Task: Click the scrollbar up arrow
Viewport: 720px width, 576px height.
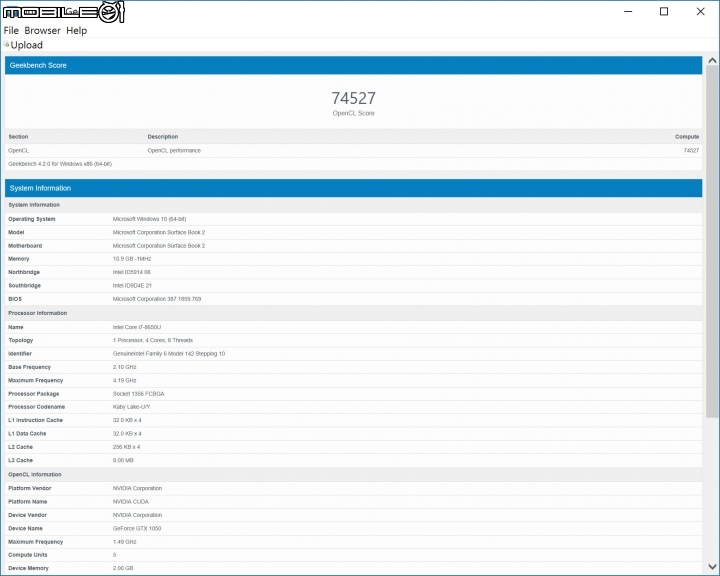Action: 712,60
